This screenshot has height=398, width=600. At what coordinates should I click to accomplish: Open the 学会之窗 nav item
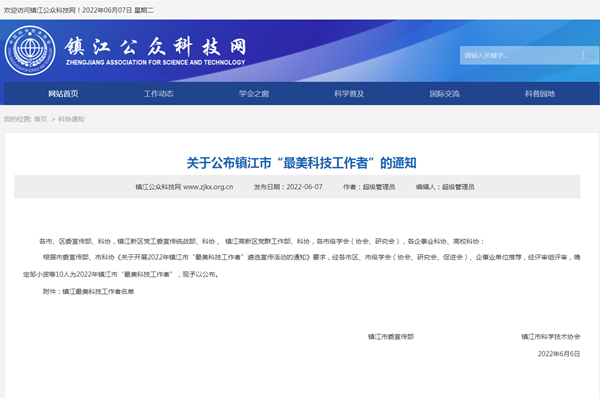(254, 94)
